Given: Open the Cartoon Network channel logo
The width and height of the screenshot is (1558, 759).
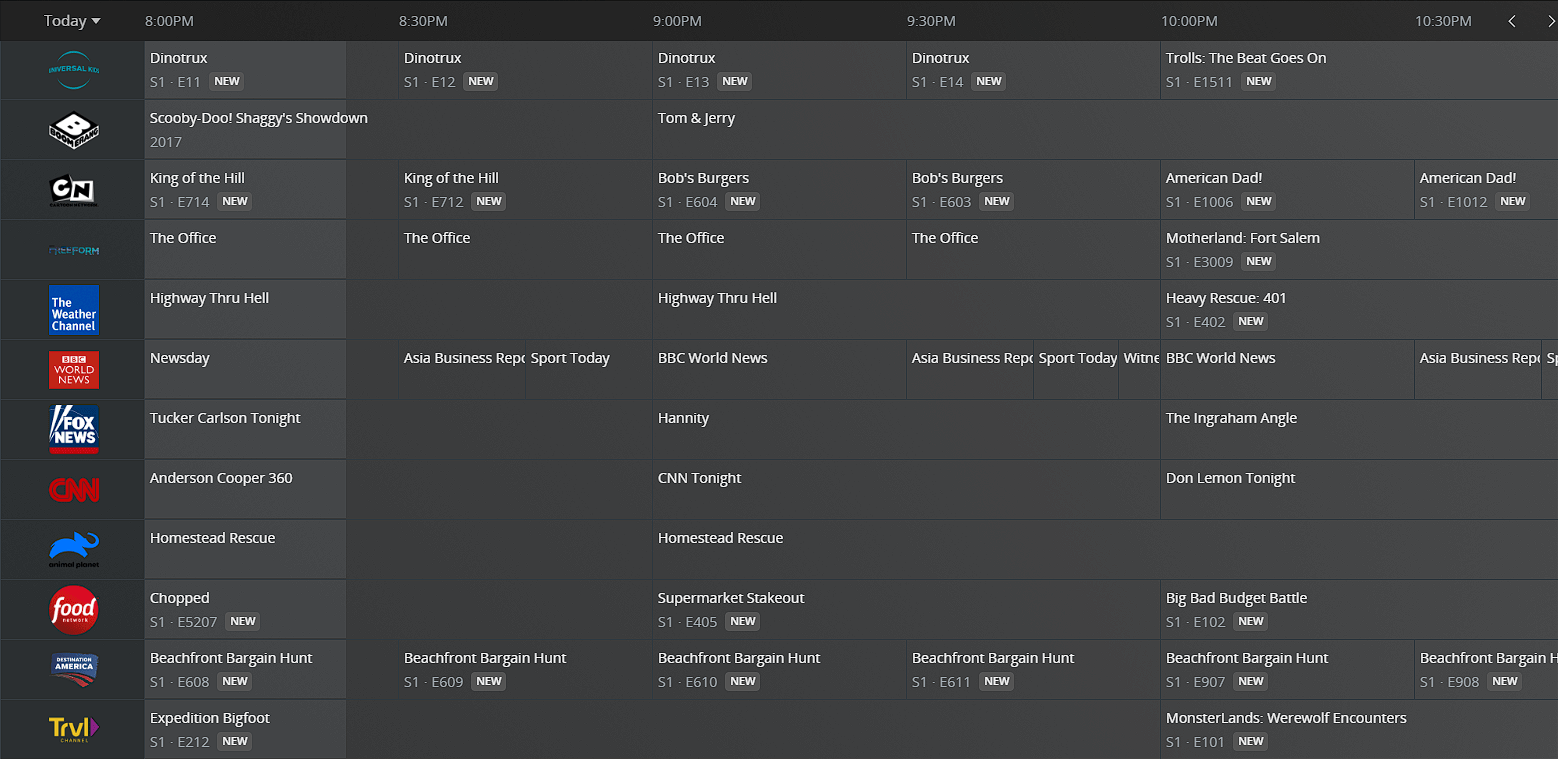Looking at the screenshot, I should click(x=74, y=190).
